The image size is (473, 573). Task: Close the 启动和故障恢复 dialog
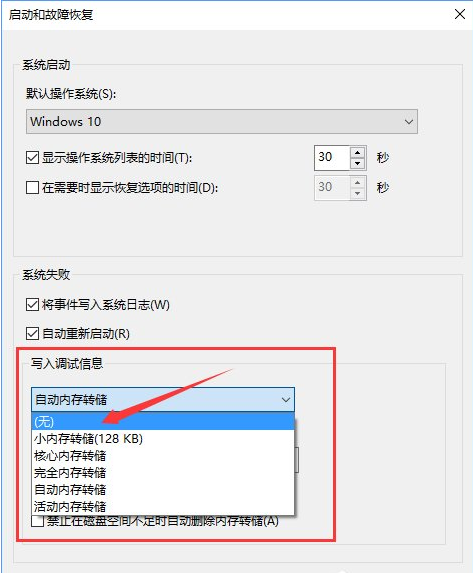459,14
